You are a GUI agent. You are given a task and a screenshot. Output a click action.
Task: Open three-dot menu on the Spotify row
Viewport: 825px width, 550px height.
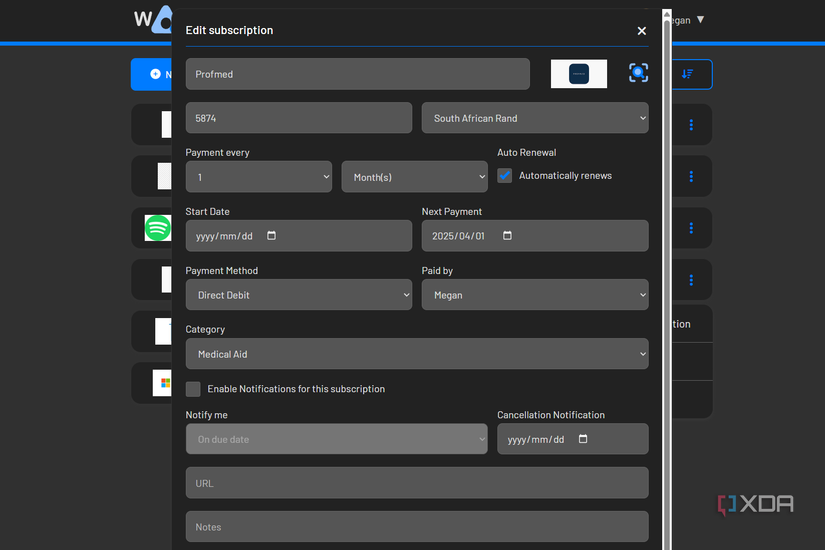(691, 228)
